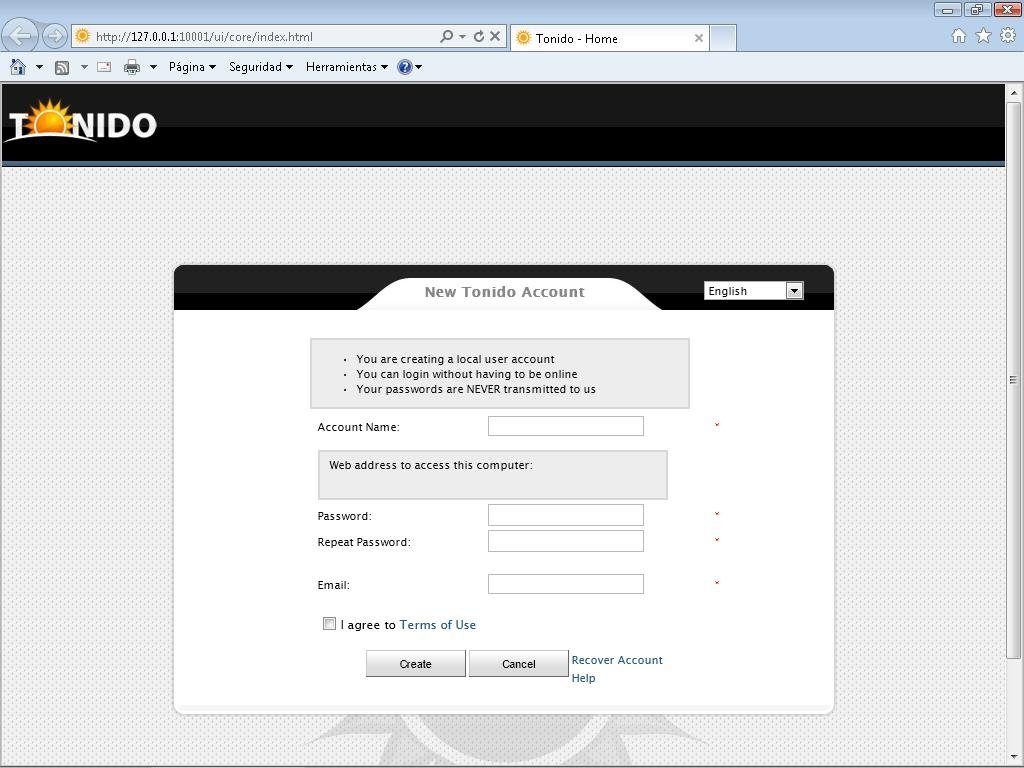Open a new blank tab

point(723,38)
